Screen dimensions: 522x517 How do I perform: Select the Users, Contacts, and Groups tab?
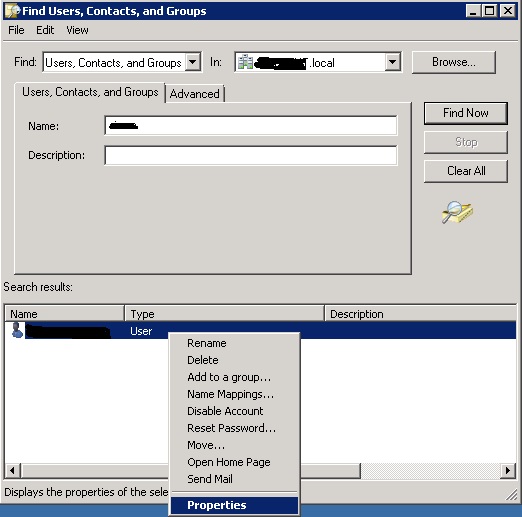tap(90, 92)
